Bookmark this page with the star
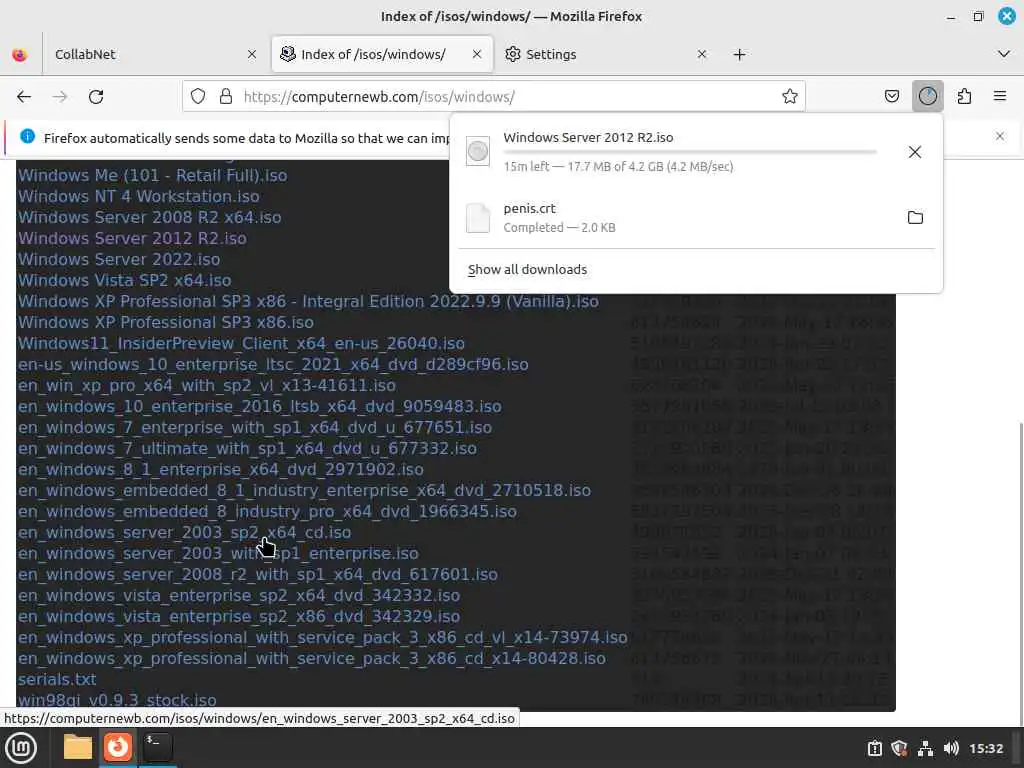This screenshot has width=1024, height=768. point(790,97)
